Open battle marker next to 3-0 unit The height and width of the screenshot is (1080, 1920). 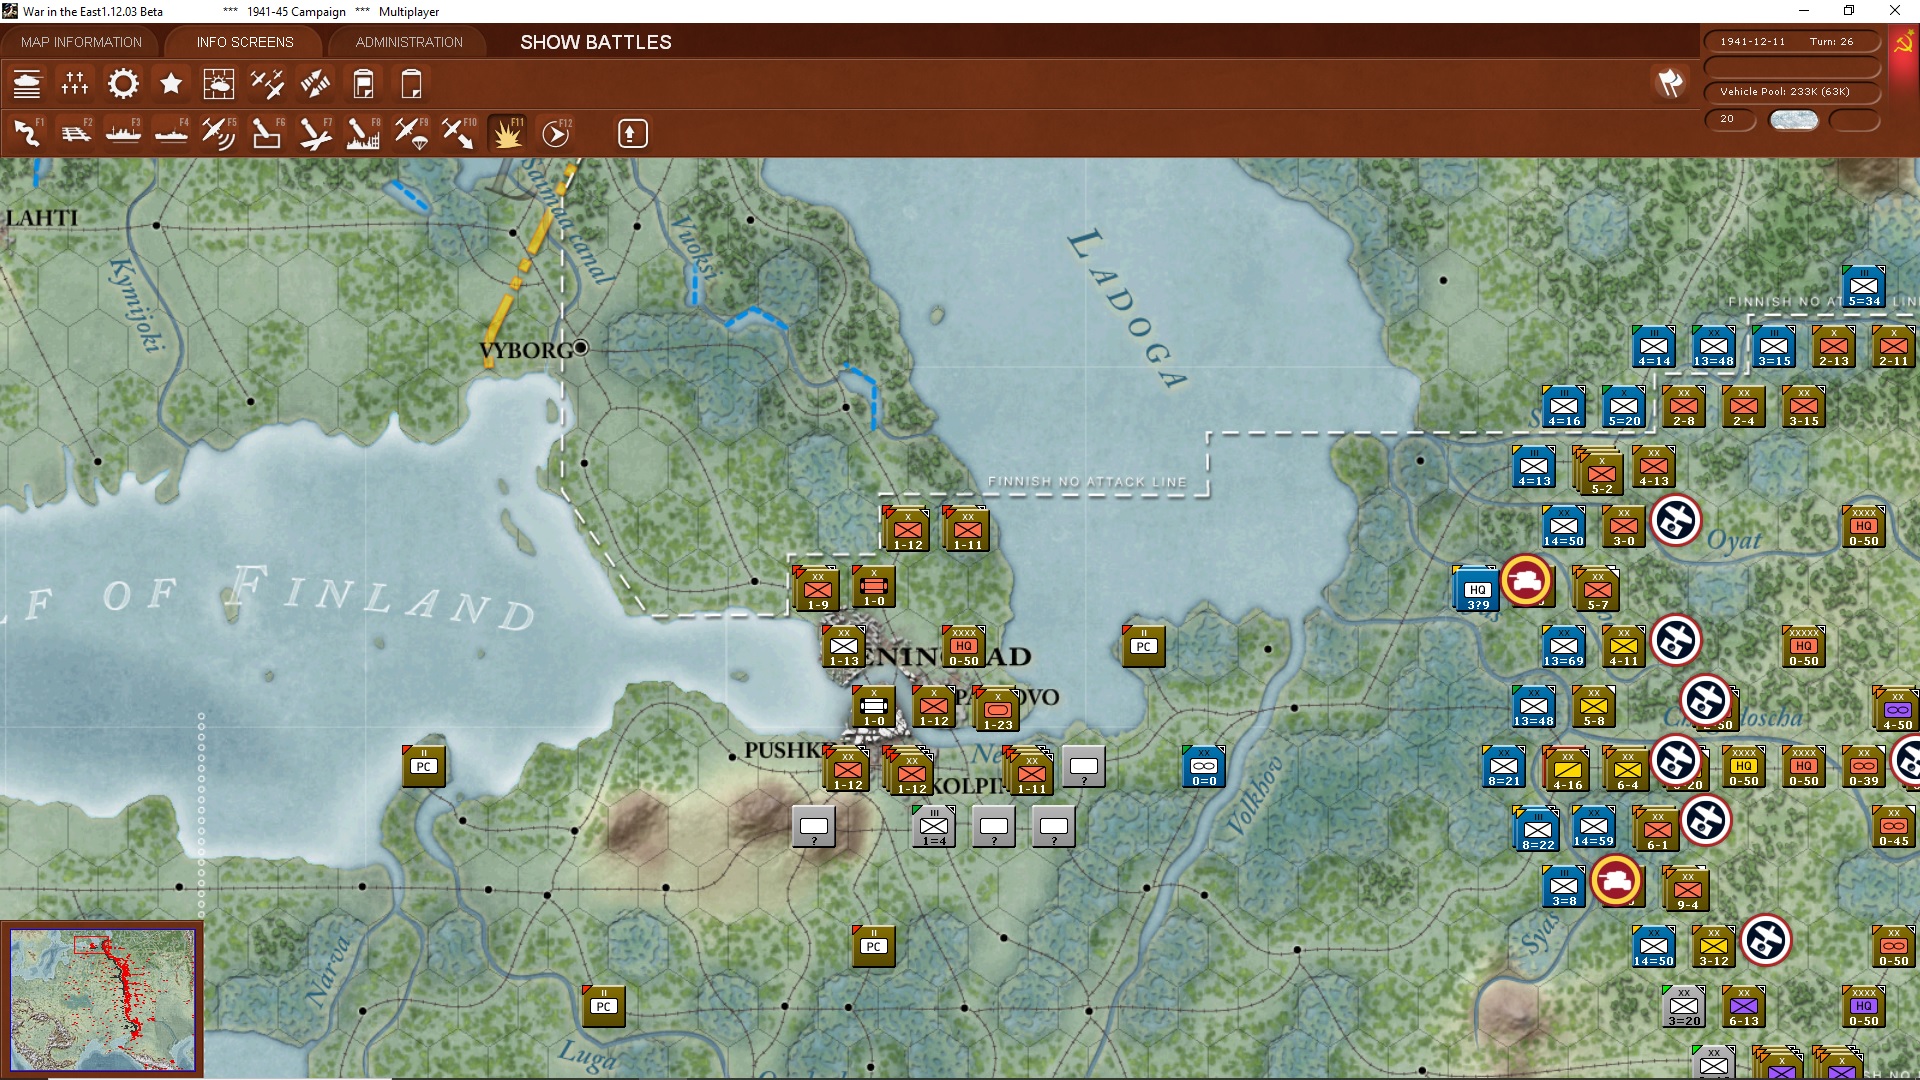(x=1676, y=520)
